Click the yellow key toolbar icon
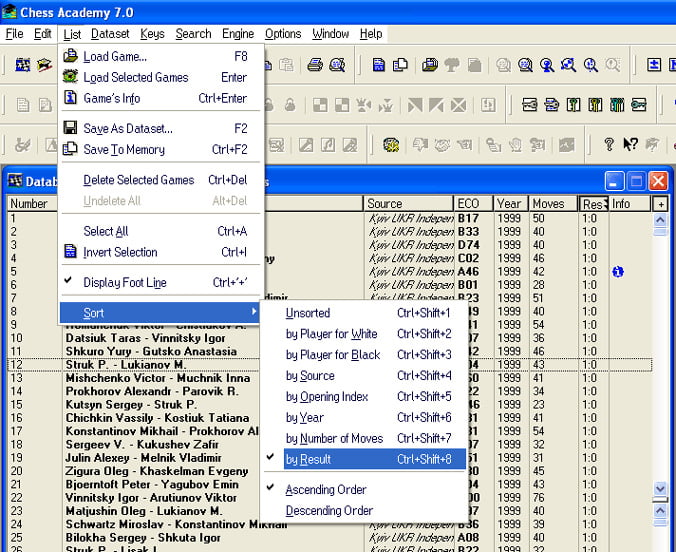This screenshot has height=552, width=676. pyautogui.click(x=595, y=105)
